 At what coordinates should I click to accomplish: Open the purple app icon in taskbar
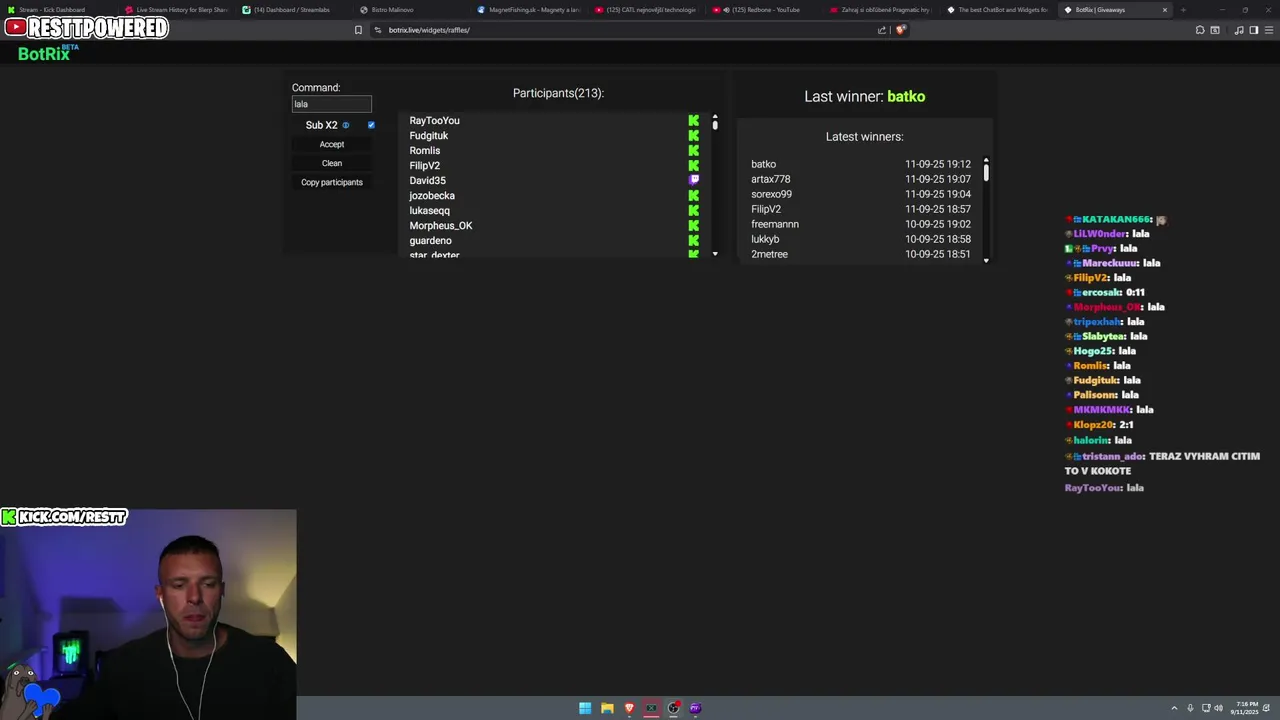coord(695,708)
